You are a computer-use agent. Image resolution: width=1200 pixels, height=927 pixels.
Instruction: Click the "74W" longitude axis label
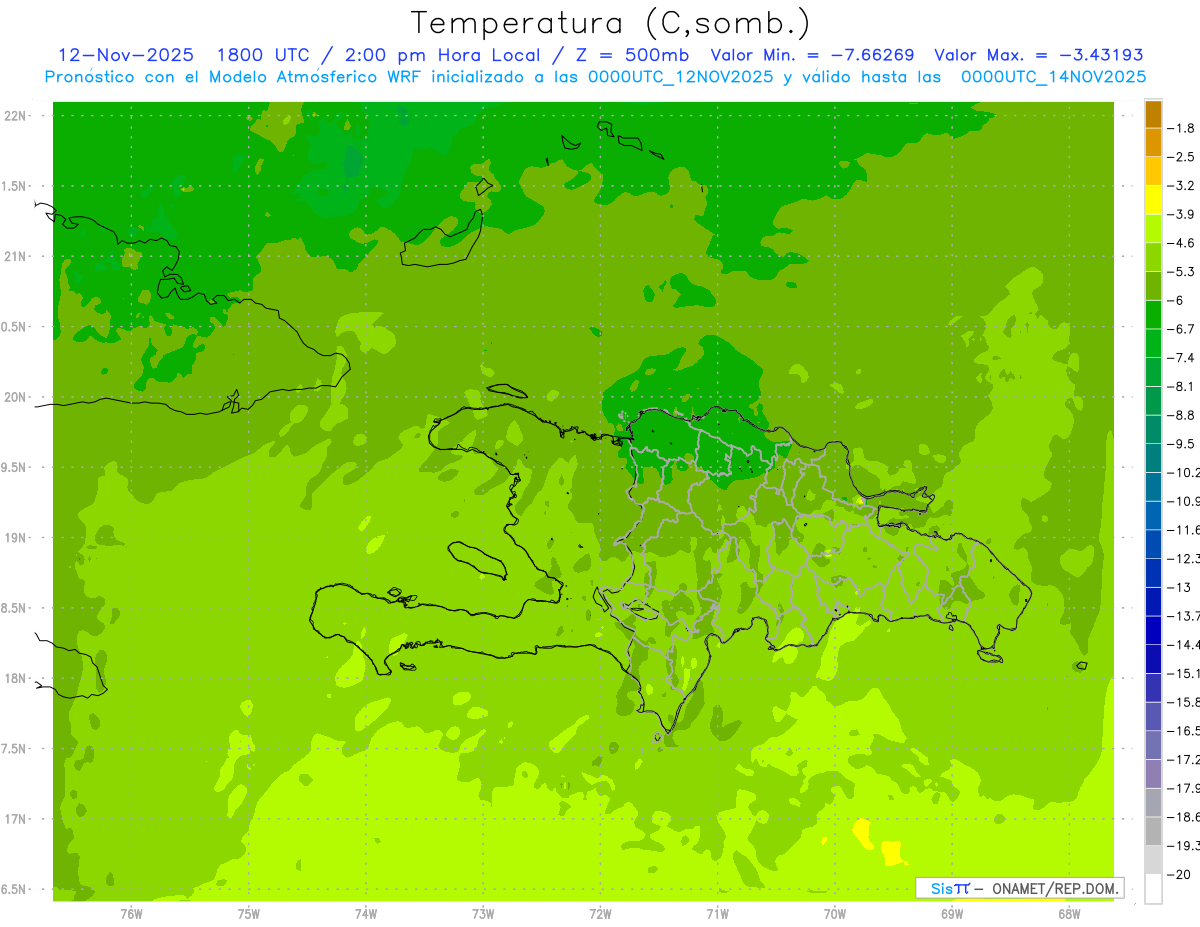pyautogui.click(x=366, y=914)
